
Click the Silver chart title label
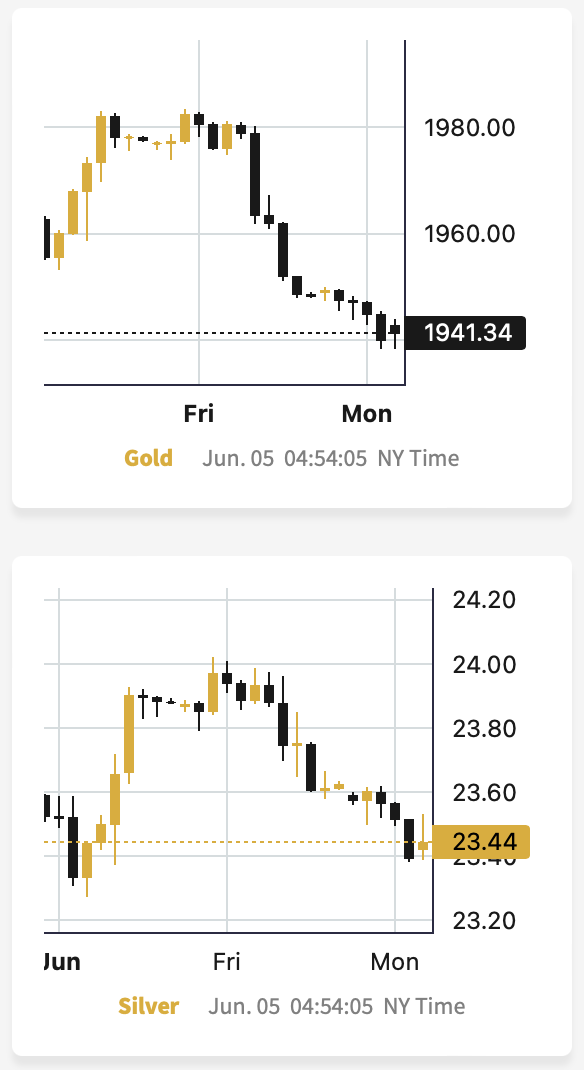(149, 1006)
